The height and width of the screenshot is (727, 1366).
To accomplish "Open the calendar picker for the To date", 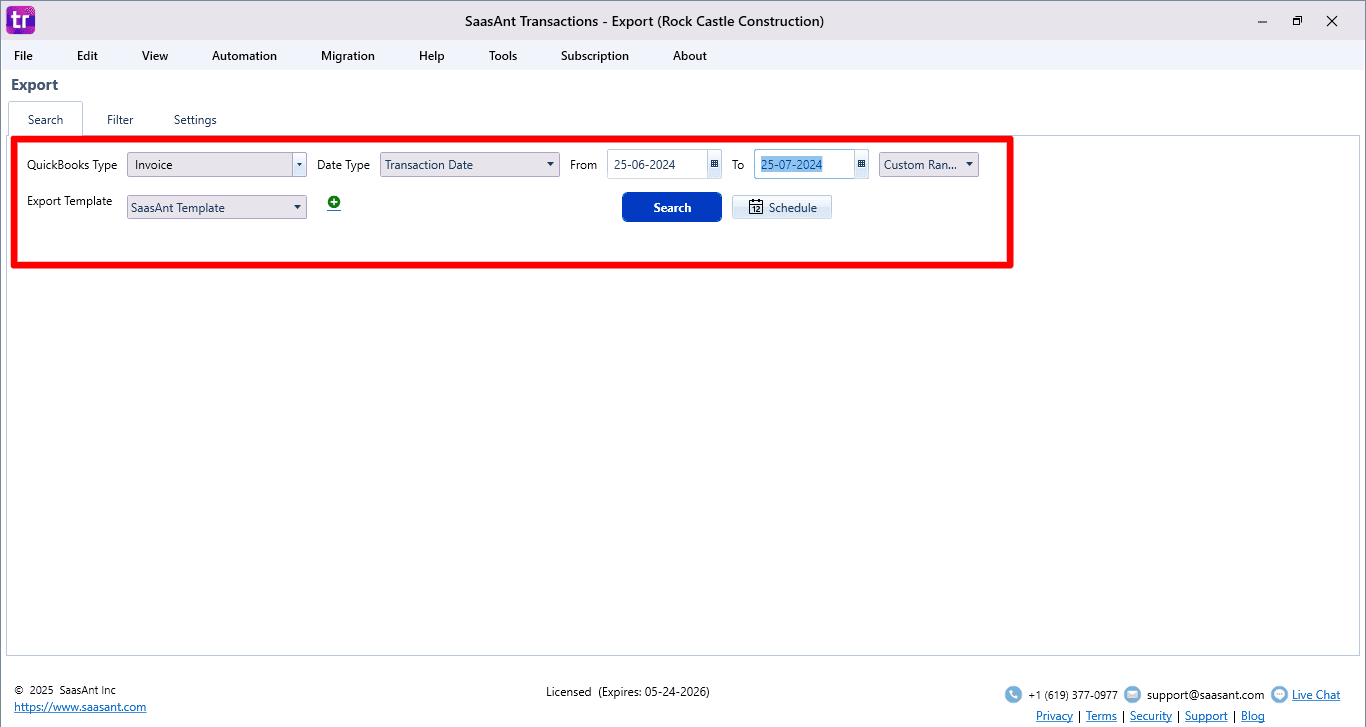I will [x=861, y=164].
